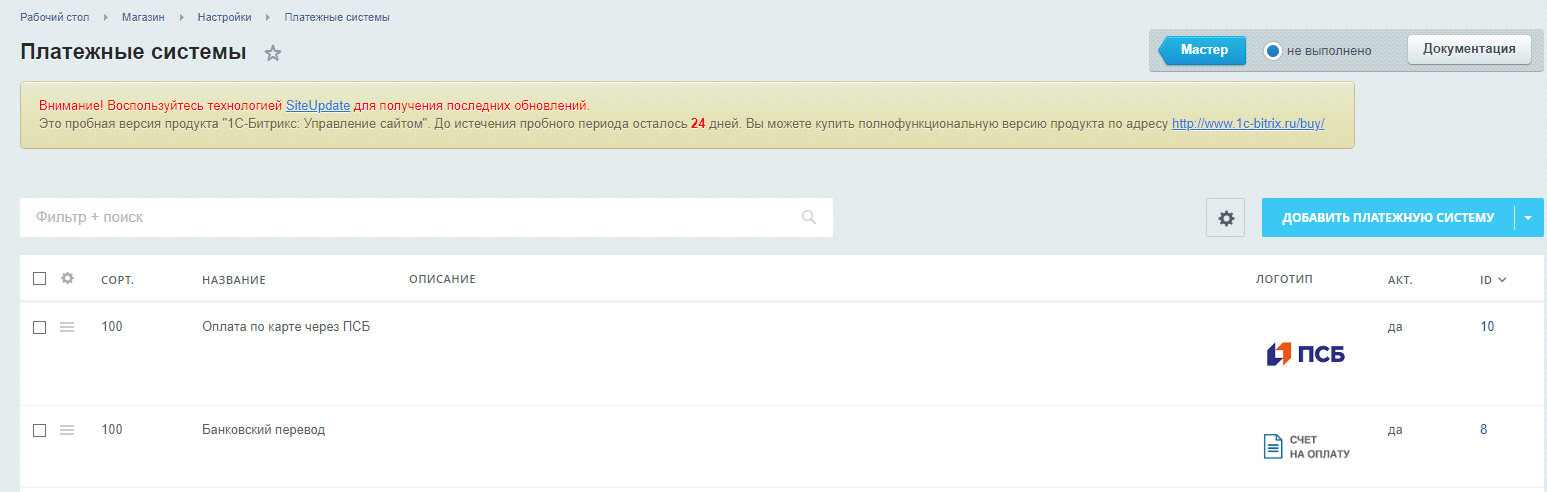
Task: Check the Банковский перевод row checkbox
Action: tap(40, 430)
